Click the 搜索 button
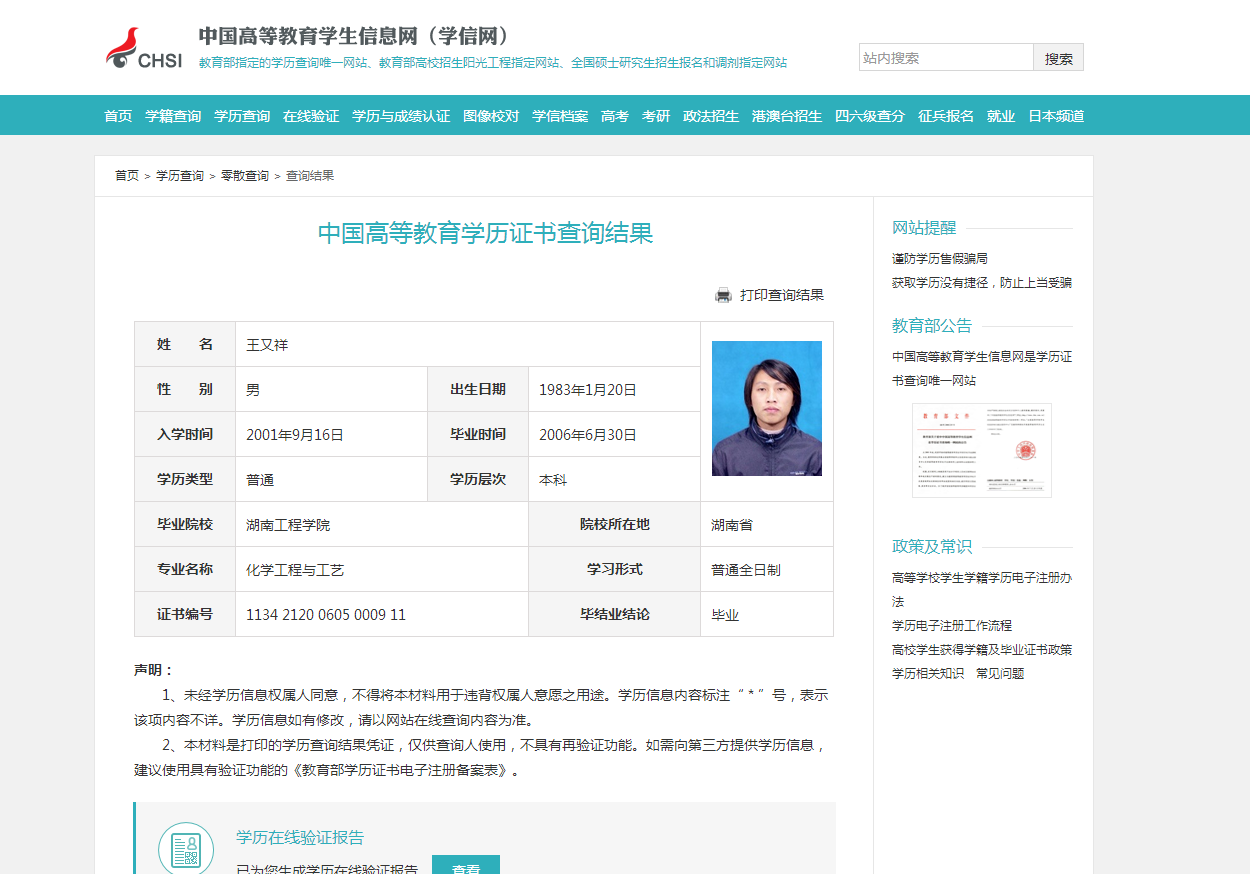The width and height of the screenshot is (1250, 874). 1059,58
